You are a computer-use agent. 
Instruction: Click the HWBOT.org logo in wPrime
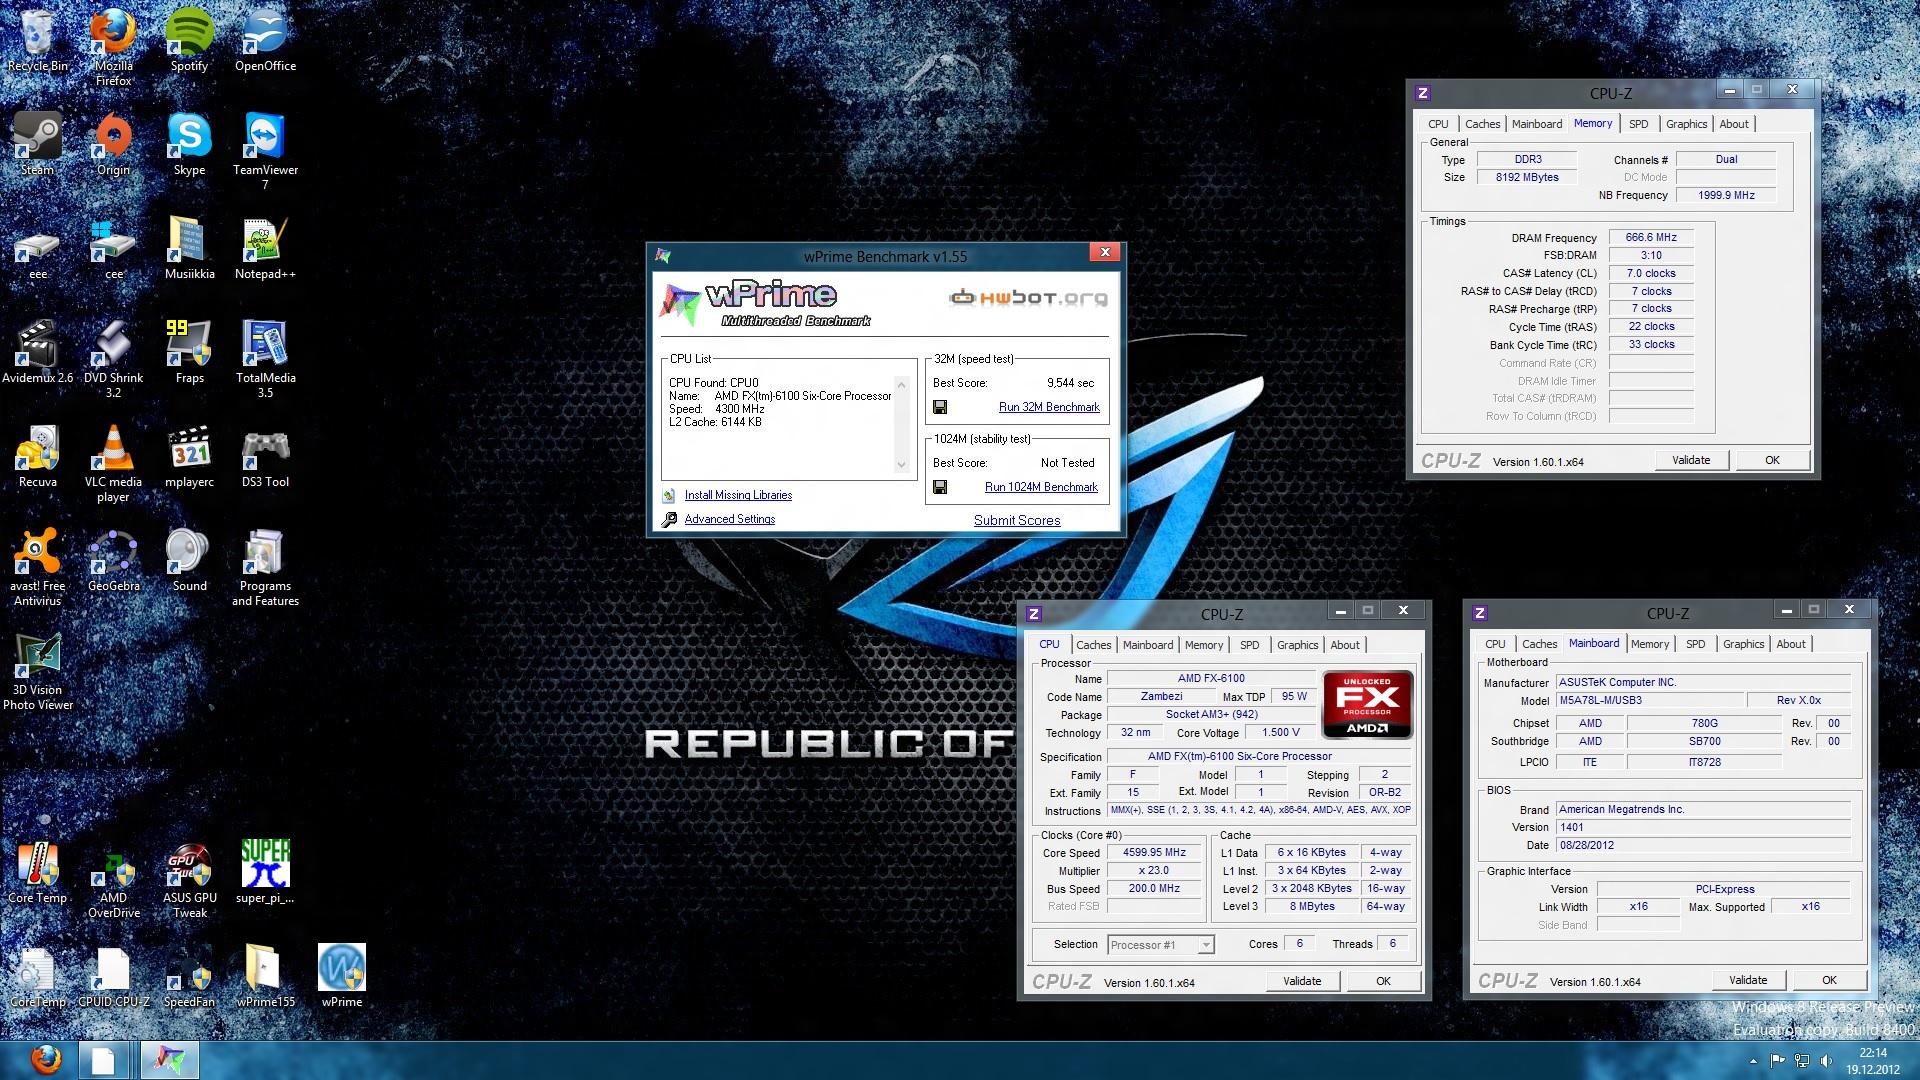coord(1028,298)
